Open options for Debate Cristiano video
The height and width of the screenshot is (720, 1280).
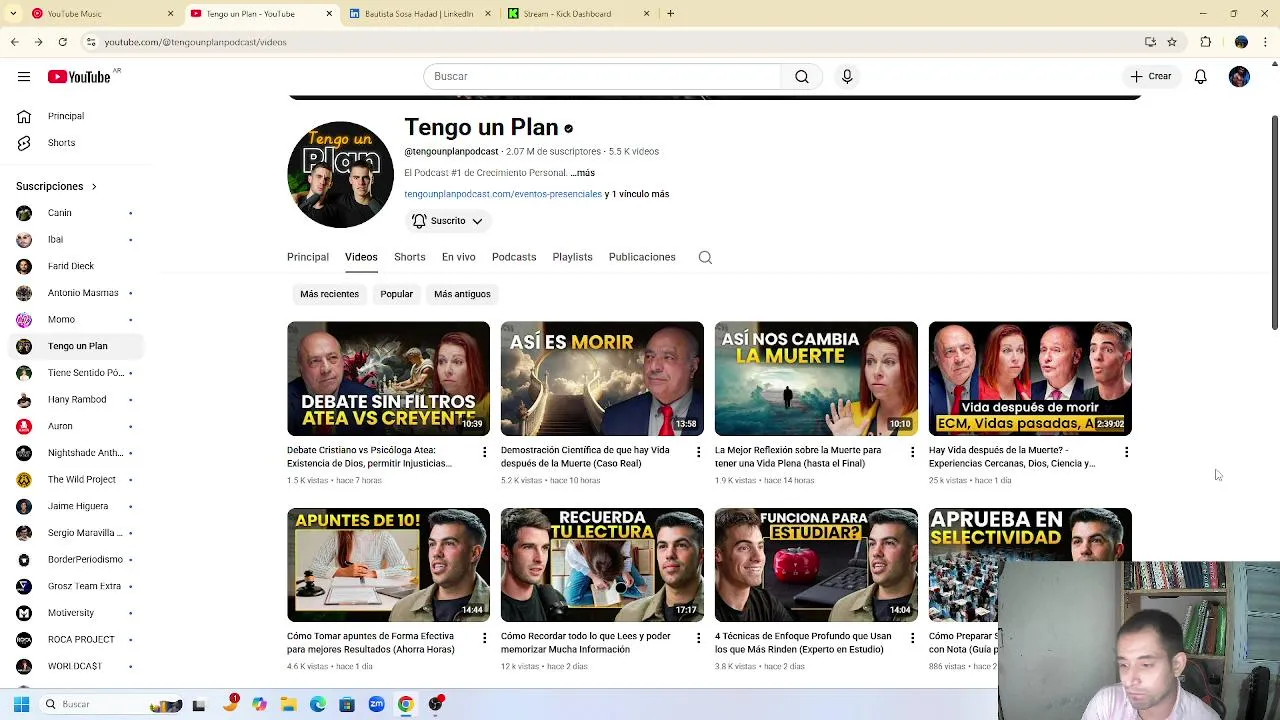click(485, 452)
